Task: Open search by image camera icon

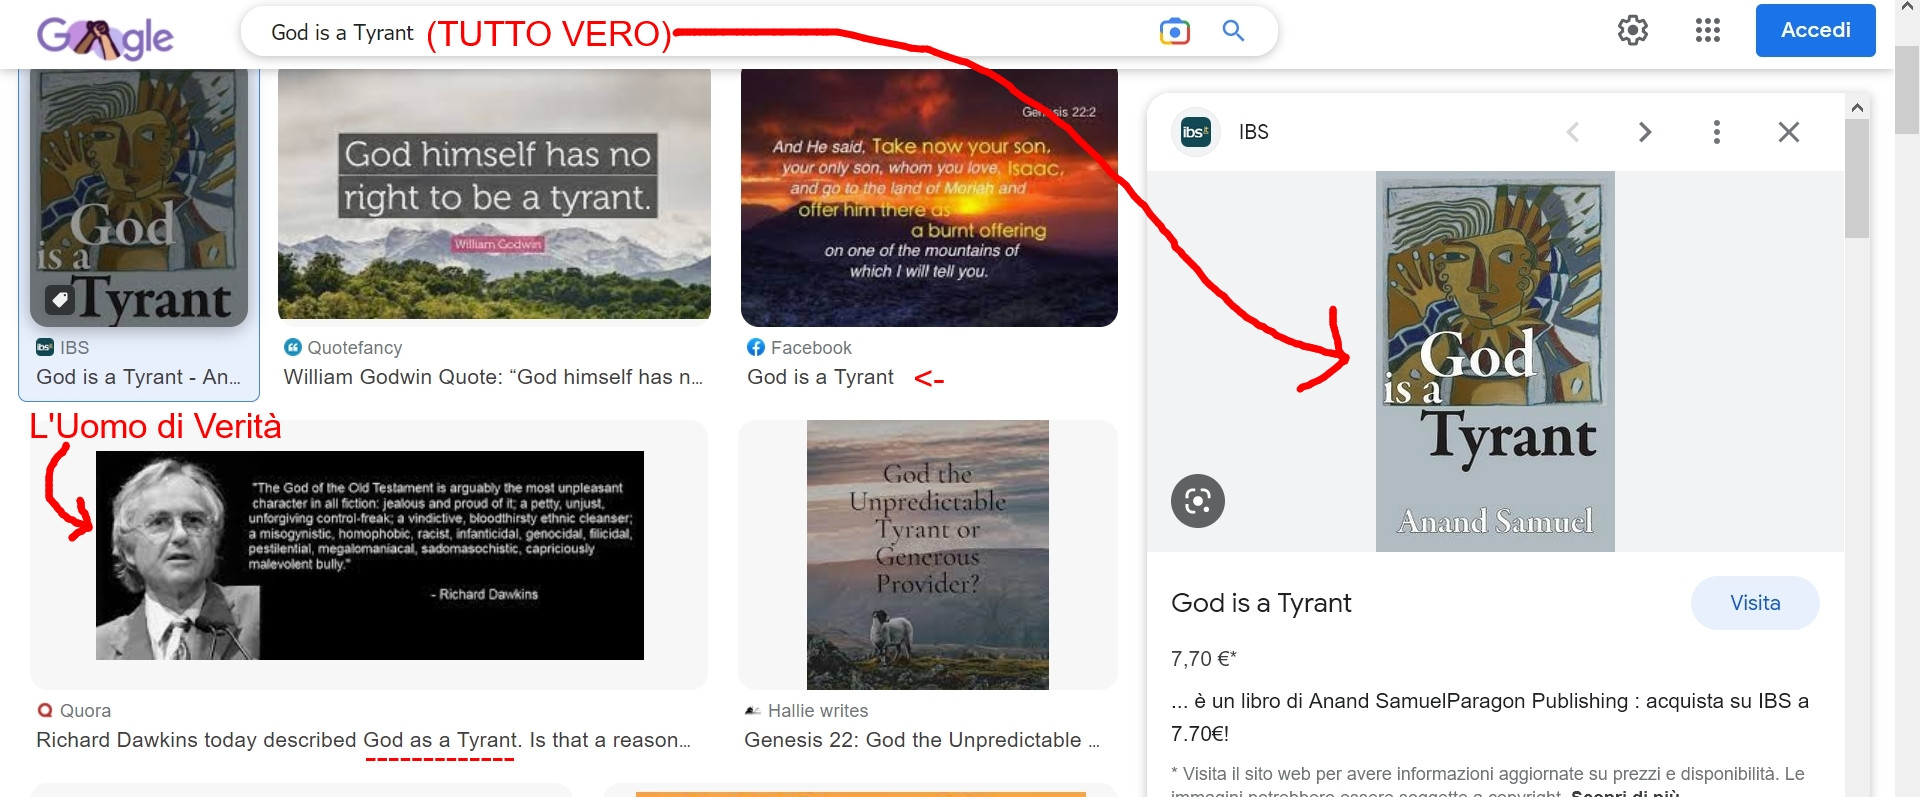Action: (1175, 32)
